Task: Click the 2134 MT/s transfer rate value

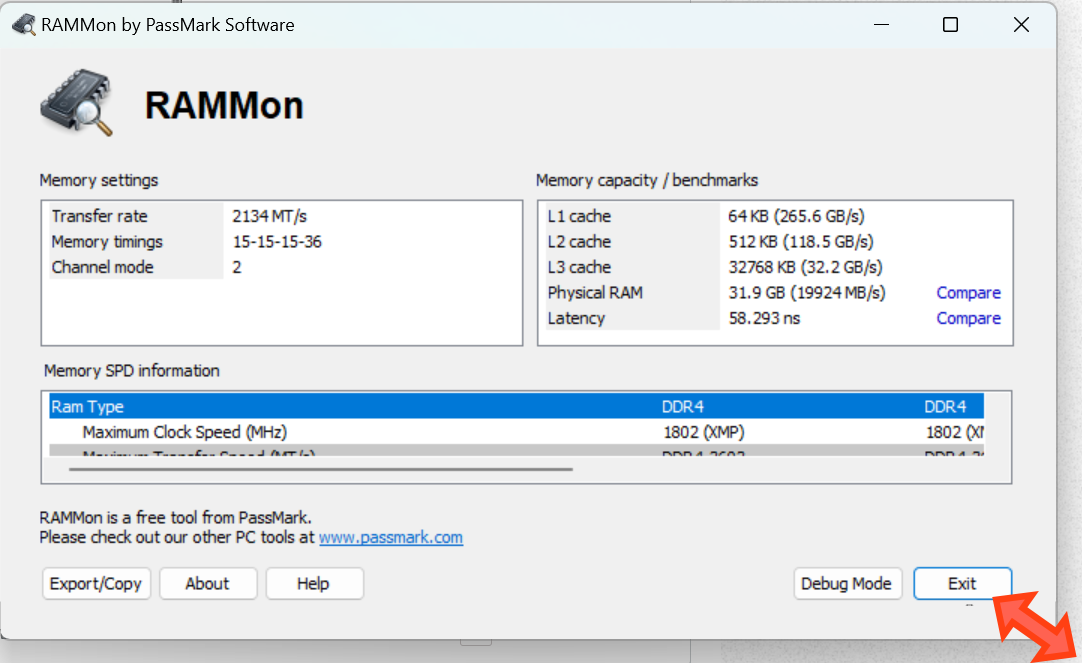Action: click(269, 216)
